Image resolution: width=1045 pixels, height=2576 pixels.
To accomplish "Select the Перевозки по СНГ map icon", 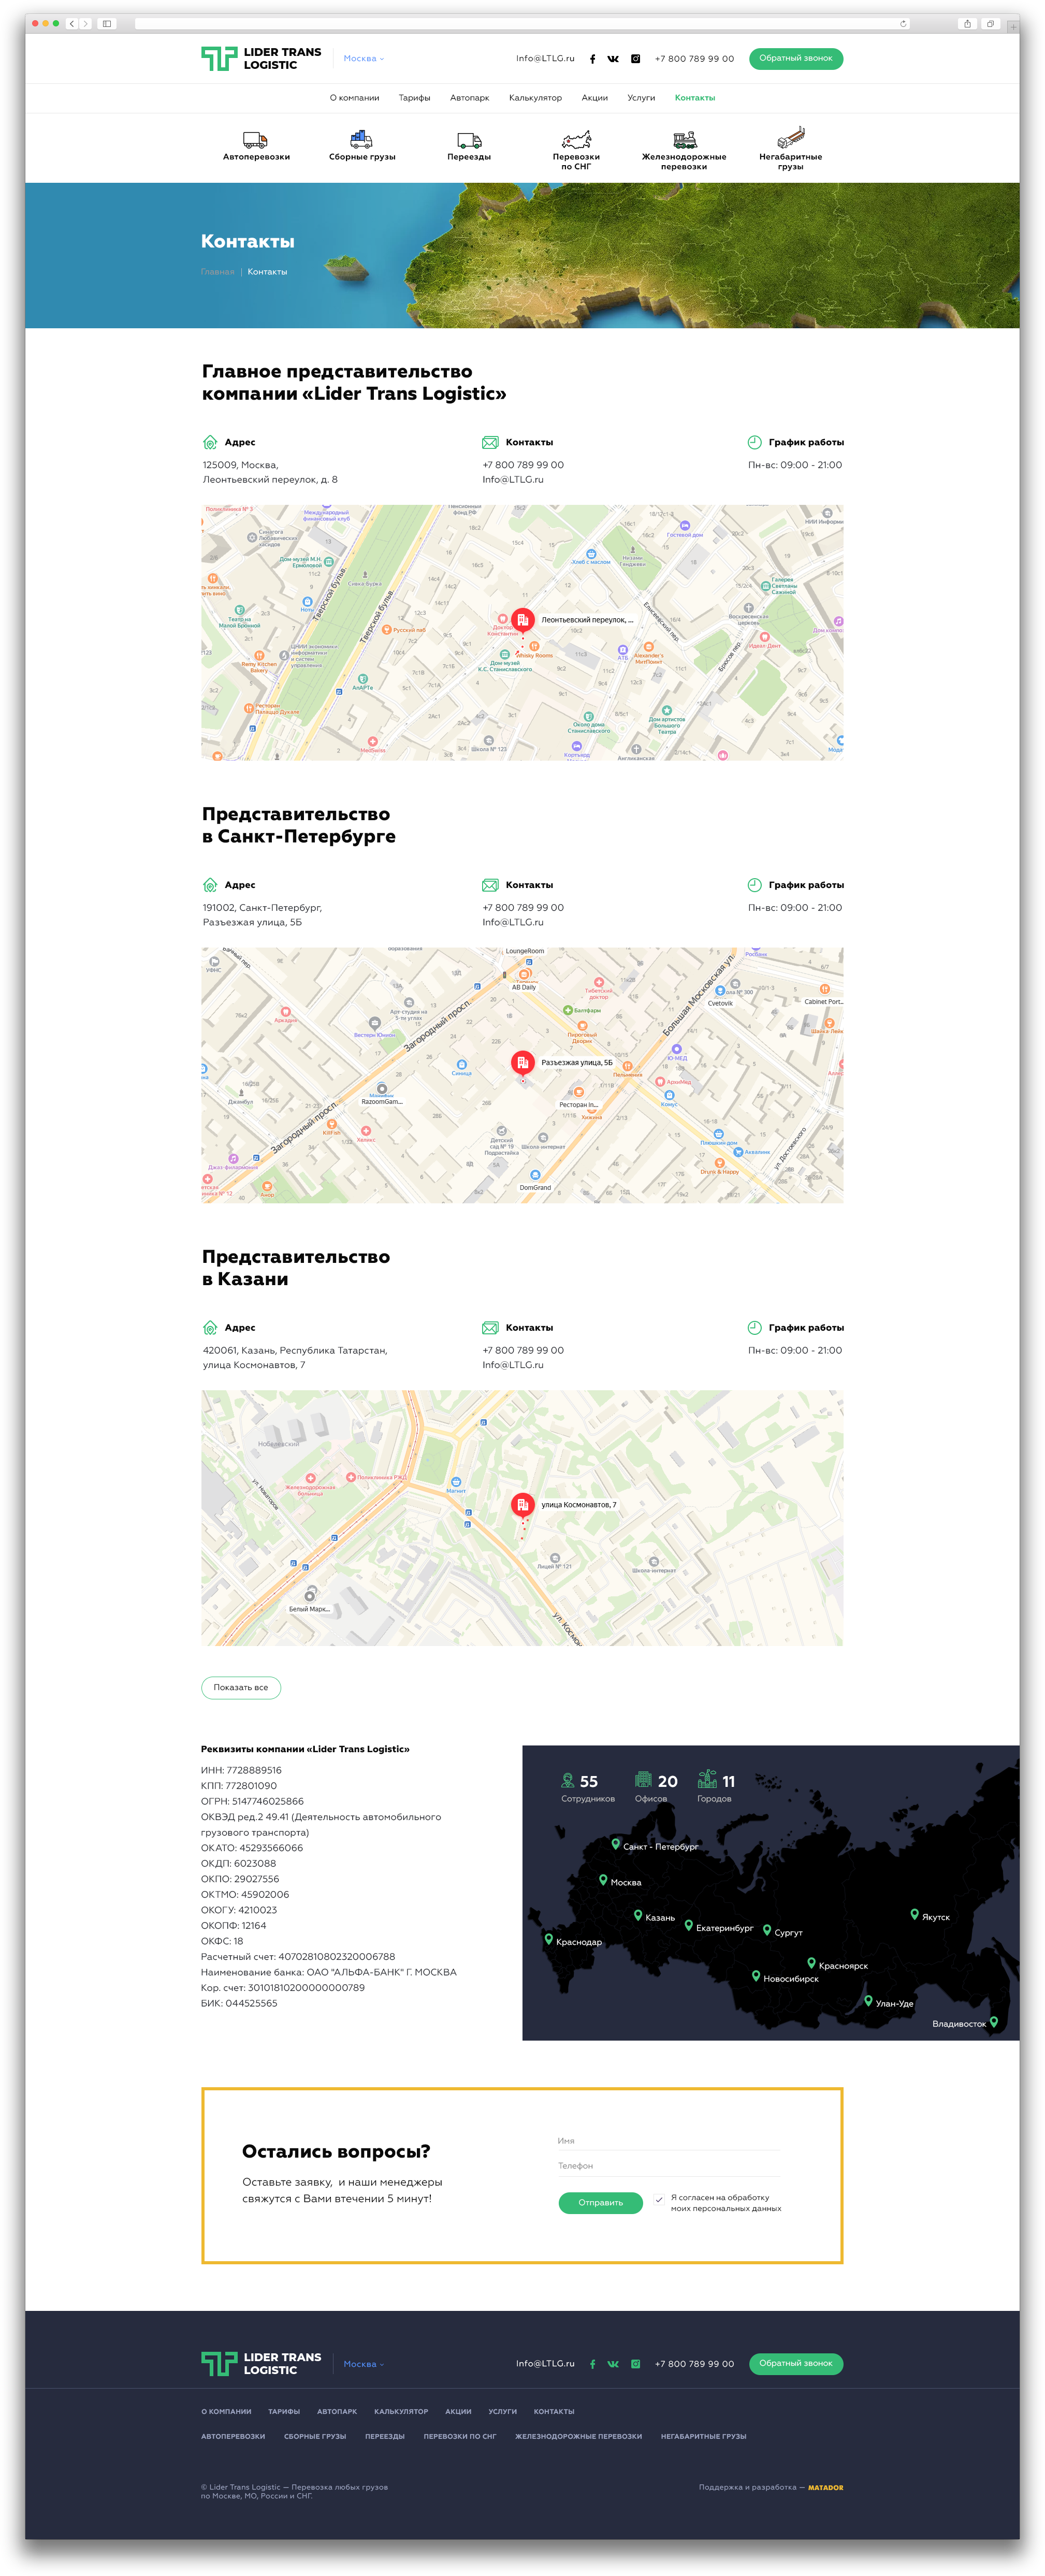I will [576, 139].
